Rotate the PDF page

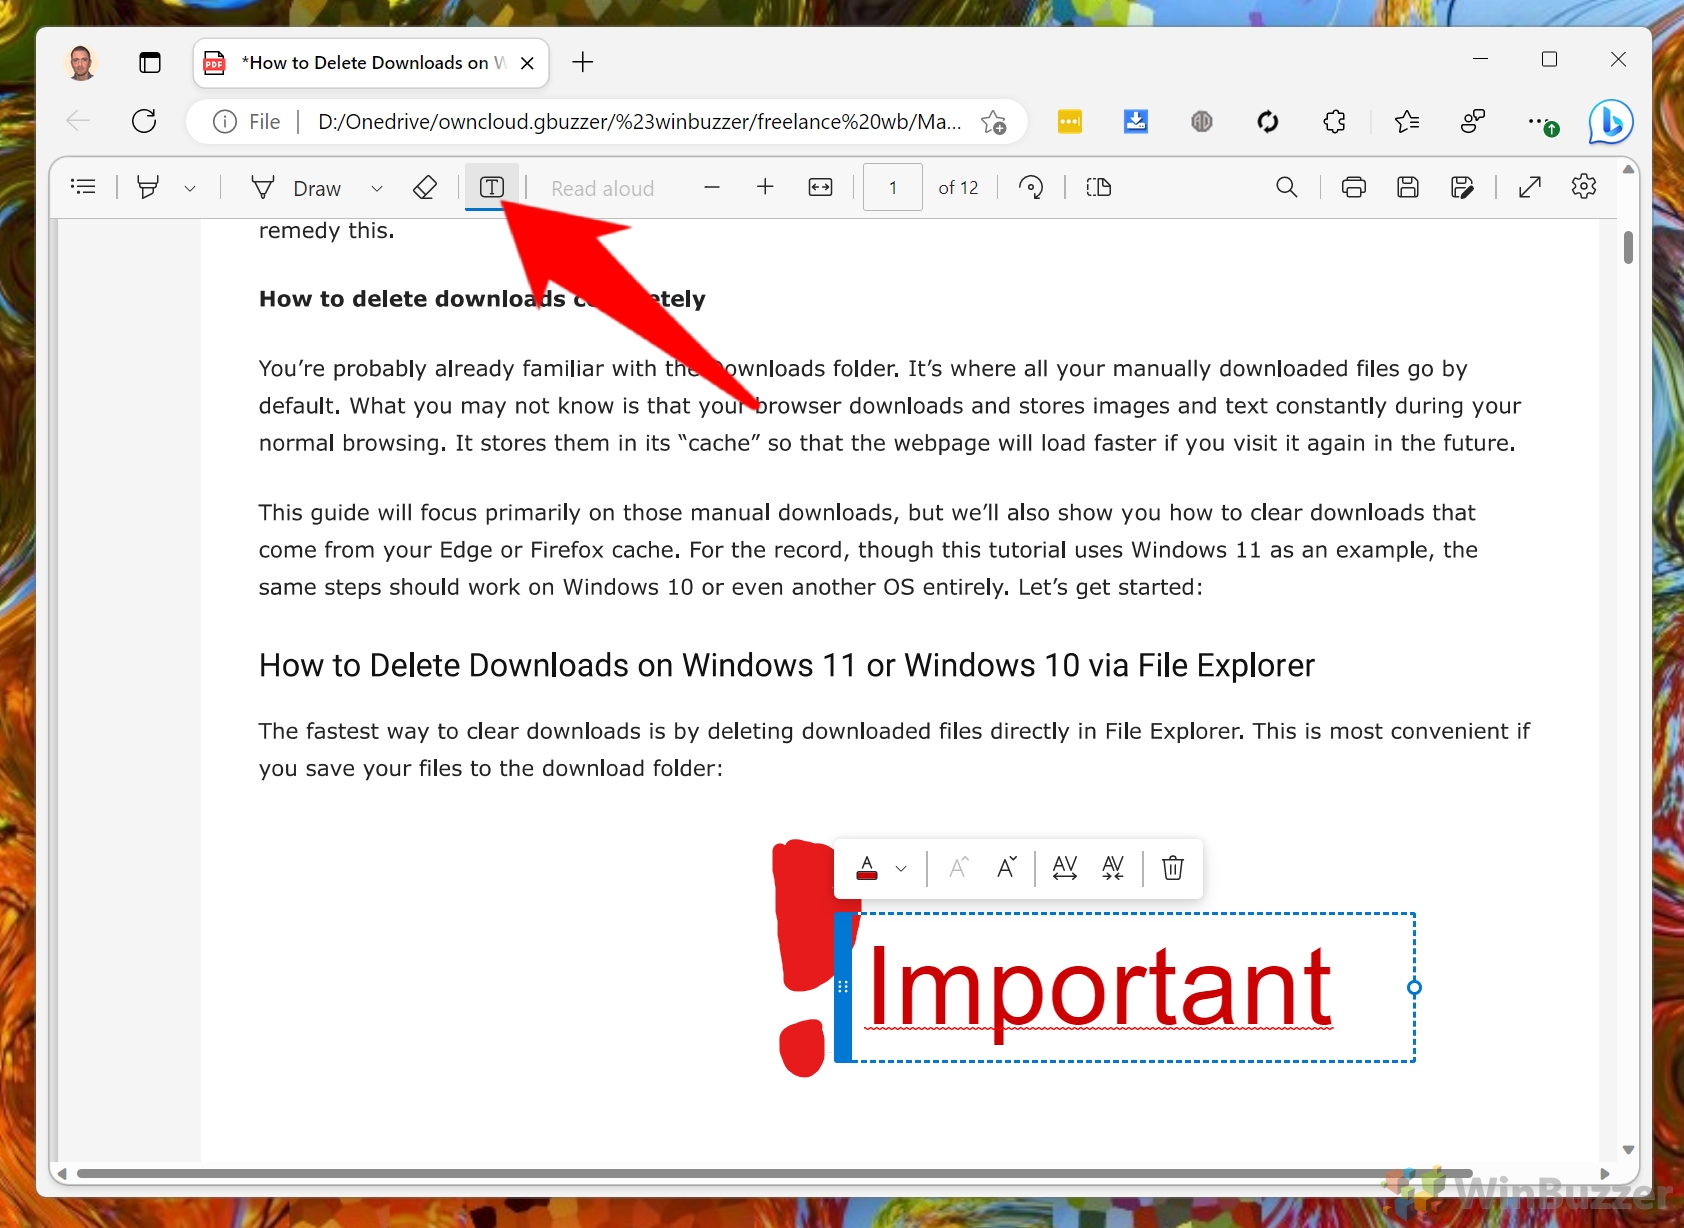pos(1033,187)
